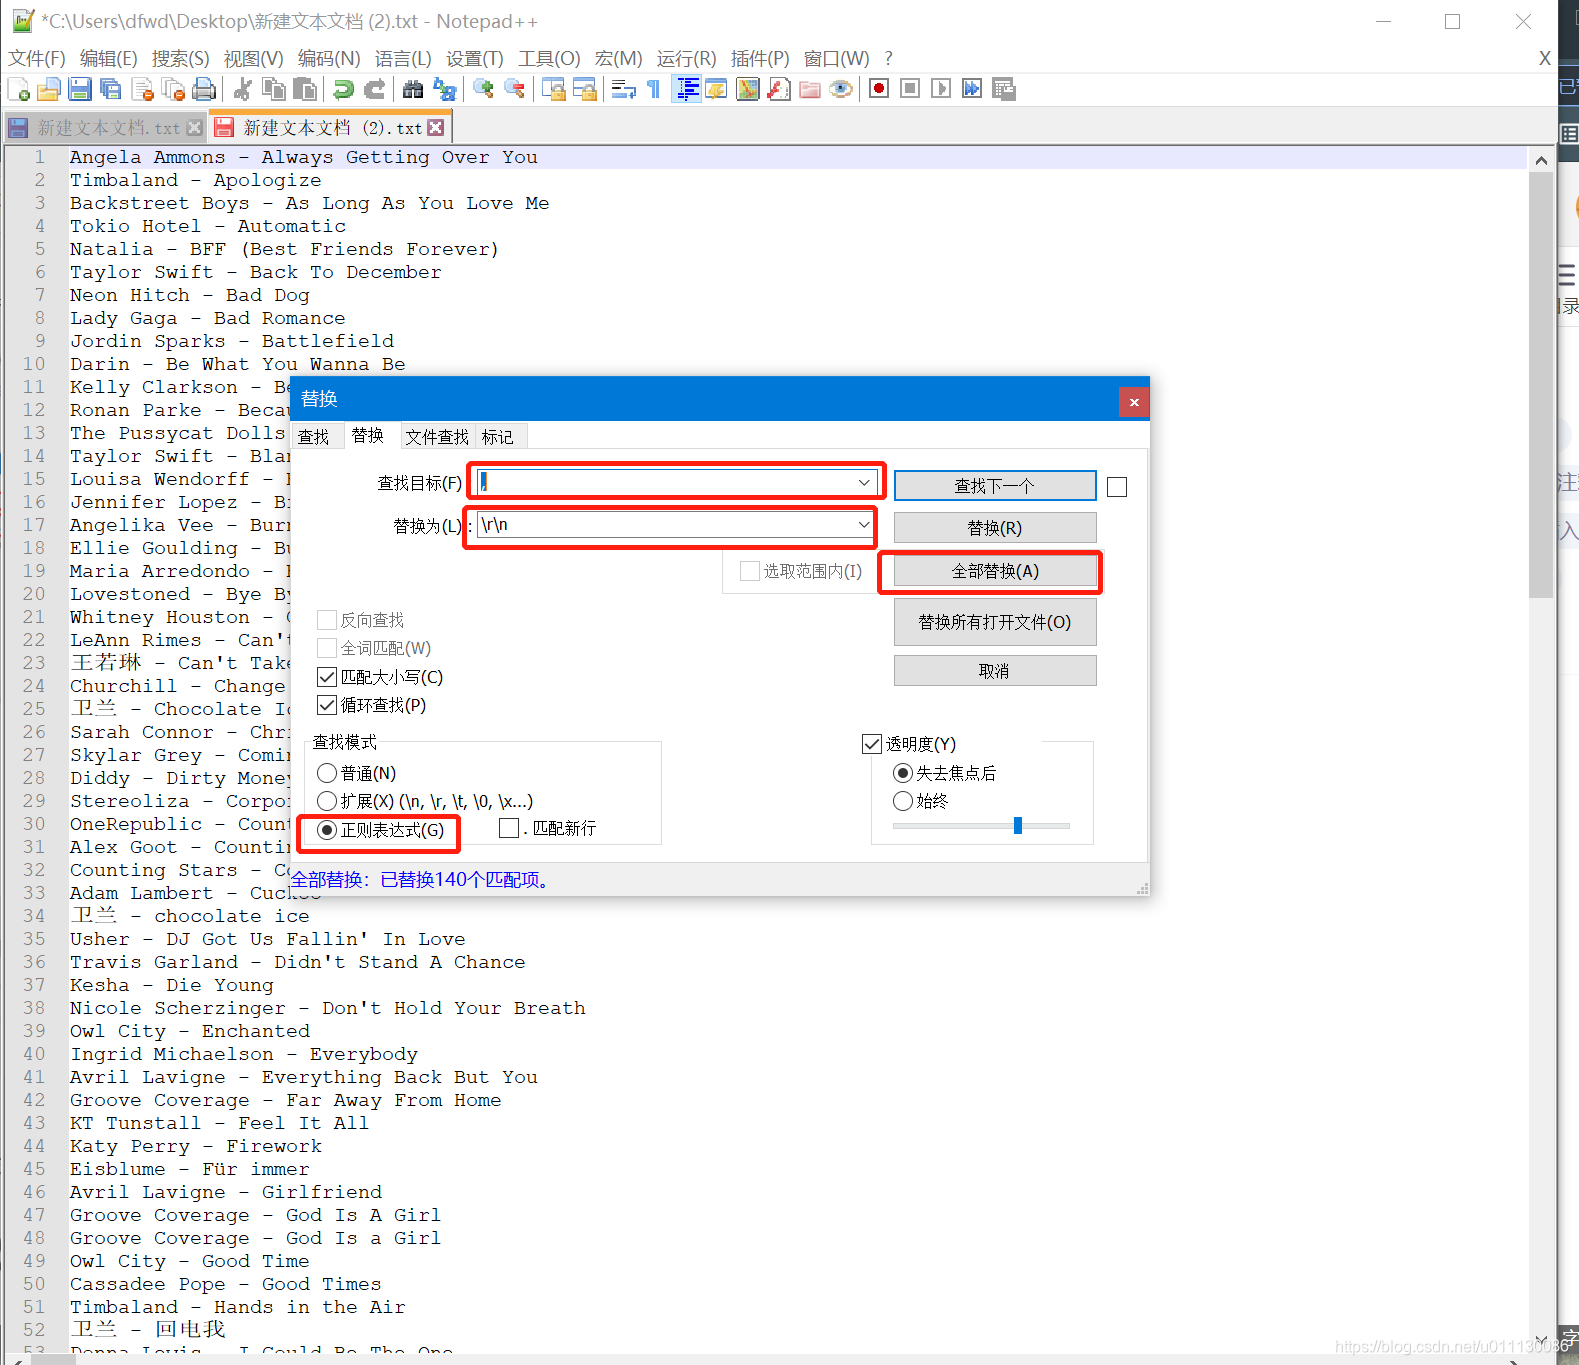This screenshot has width=1579, height=1365.
Task: Click the Monitoring eye toolbar icon
Action: pyautogui.click(x=841, y=89)
